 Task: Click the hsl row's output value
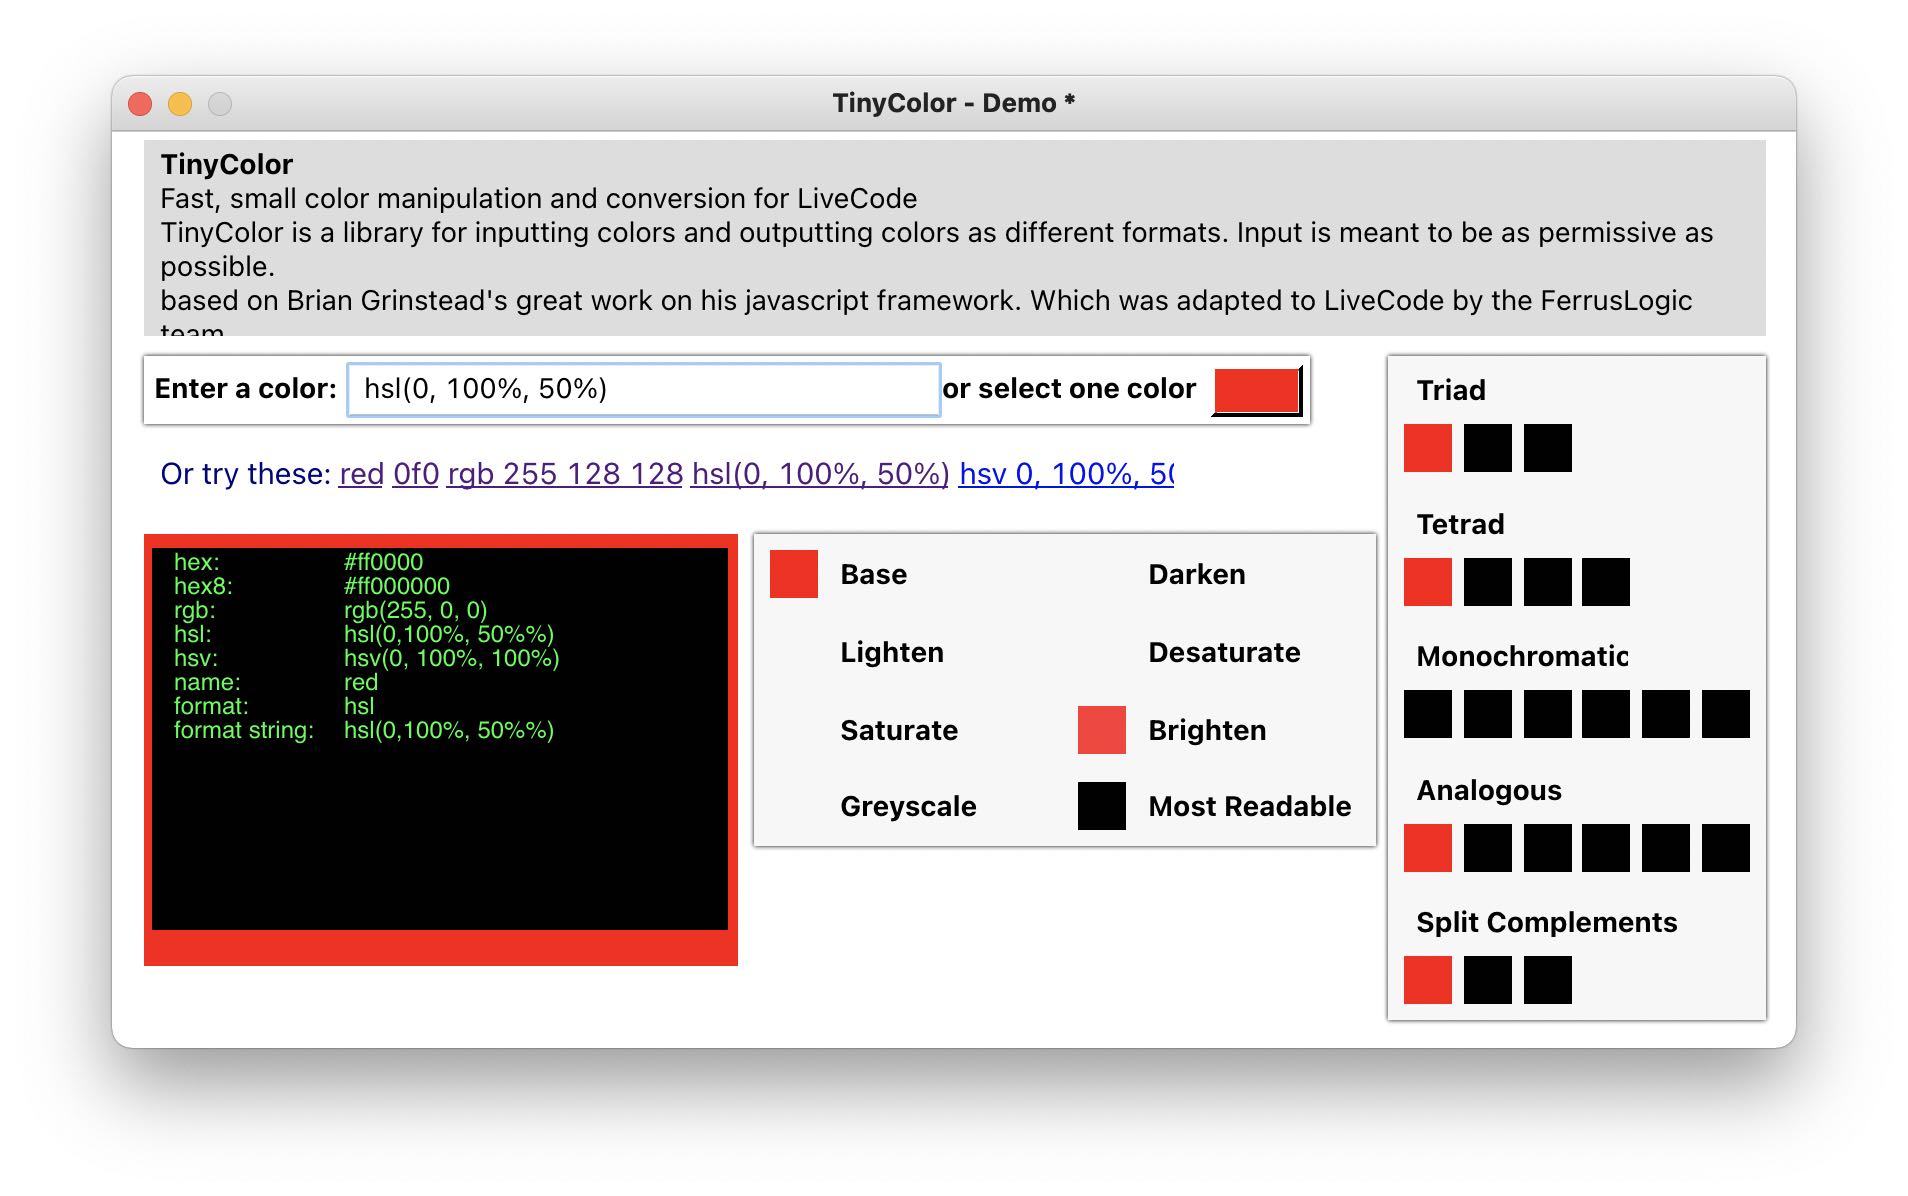pos(449,634)
